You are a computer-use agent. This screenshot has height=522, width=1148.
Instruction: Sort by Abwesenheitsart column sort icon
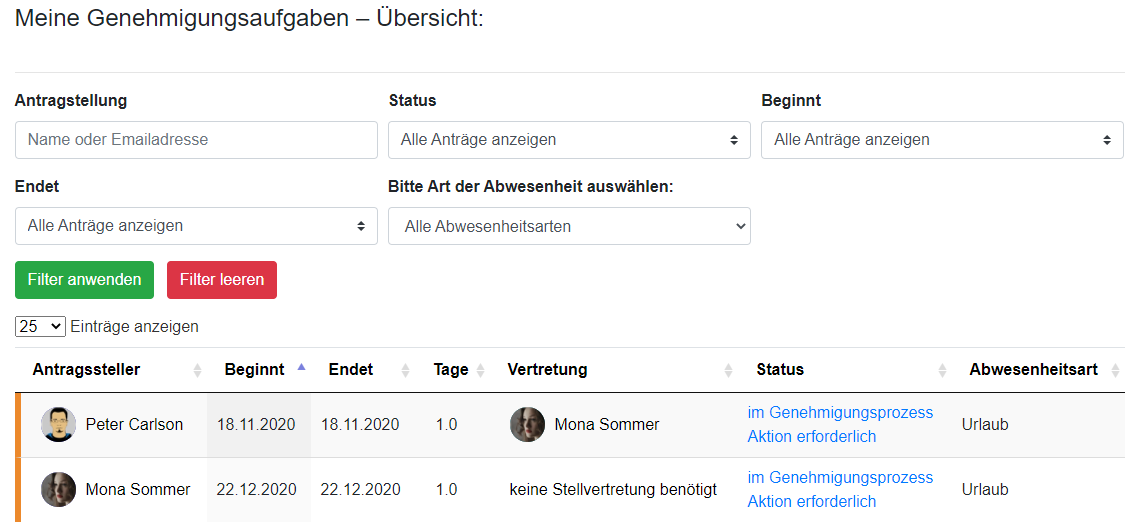point(1115,370)
